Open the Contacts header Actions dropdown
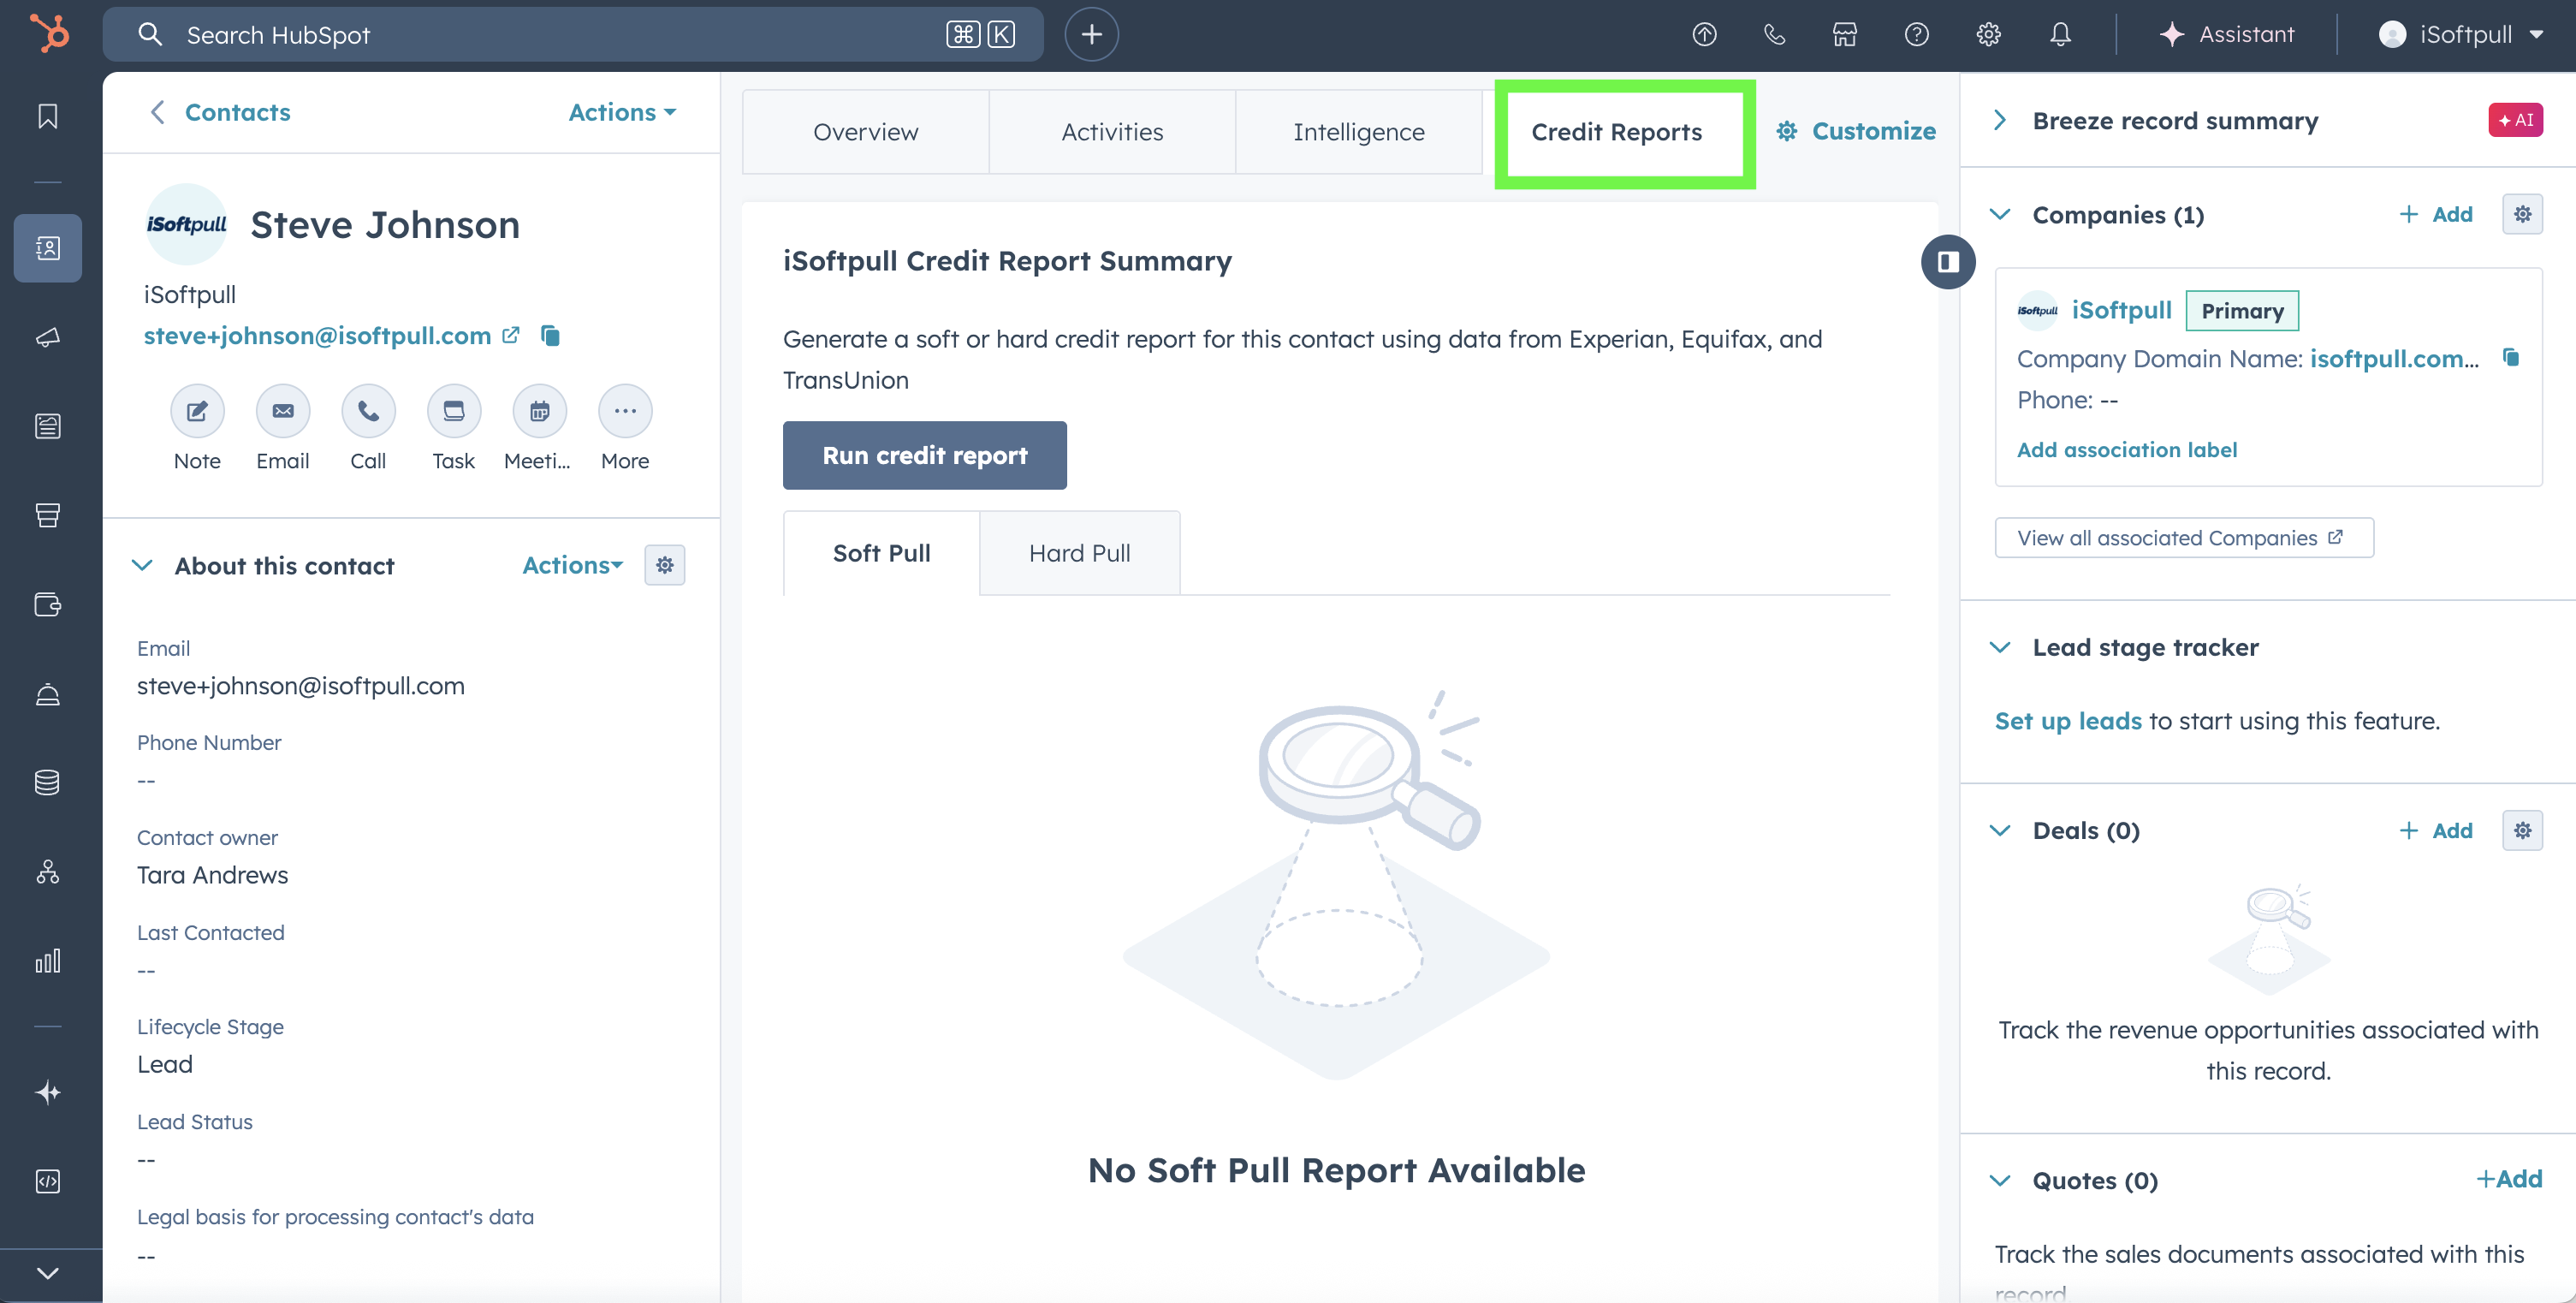 point(622,112)
